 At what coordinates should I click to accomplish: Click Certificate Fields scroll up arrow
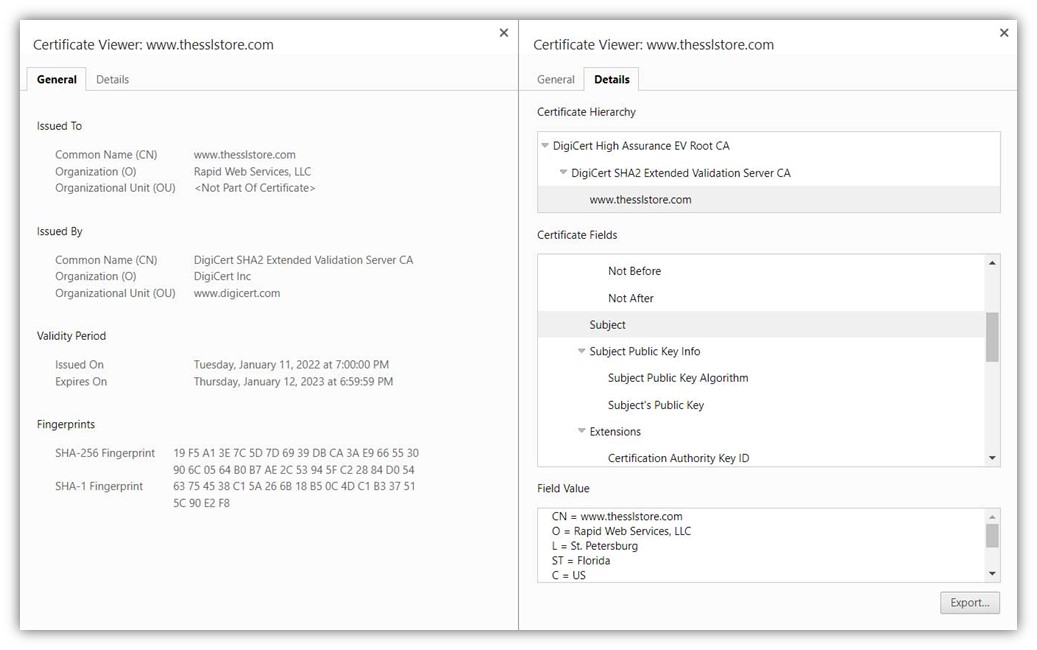(x=992, y=263)
